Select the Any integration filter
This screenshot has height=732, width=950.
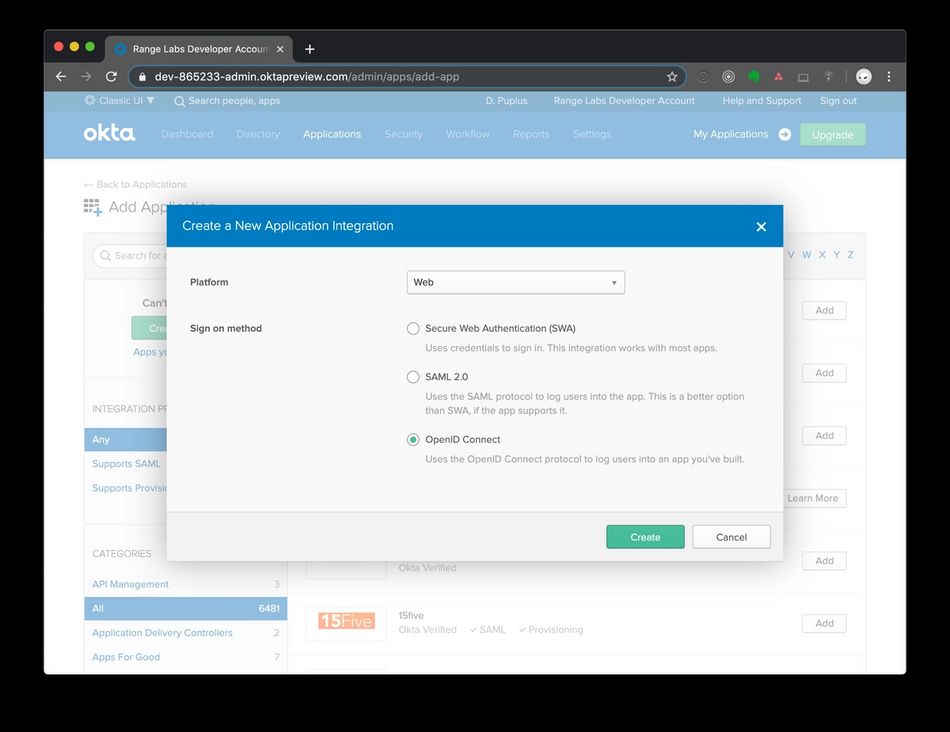click(125, 439)
